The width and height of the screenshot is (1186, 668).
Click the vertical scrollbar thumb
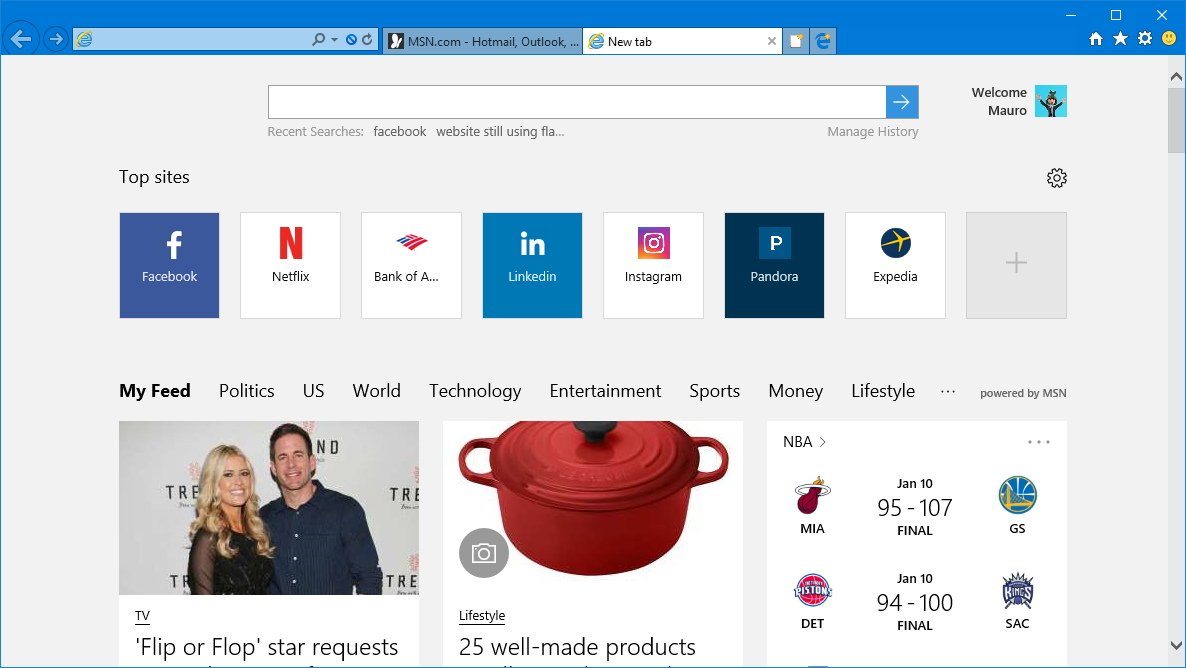(1176, 120)
